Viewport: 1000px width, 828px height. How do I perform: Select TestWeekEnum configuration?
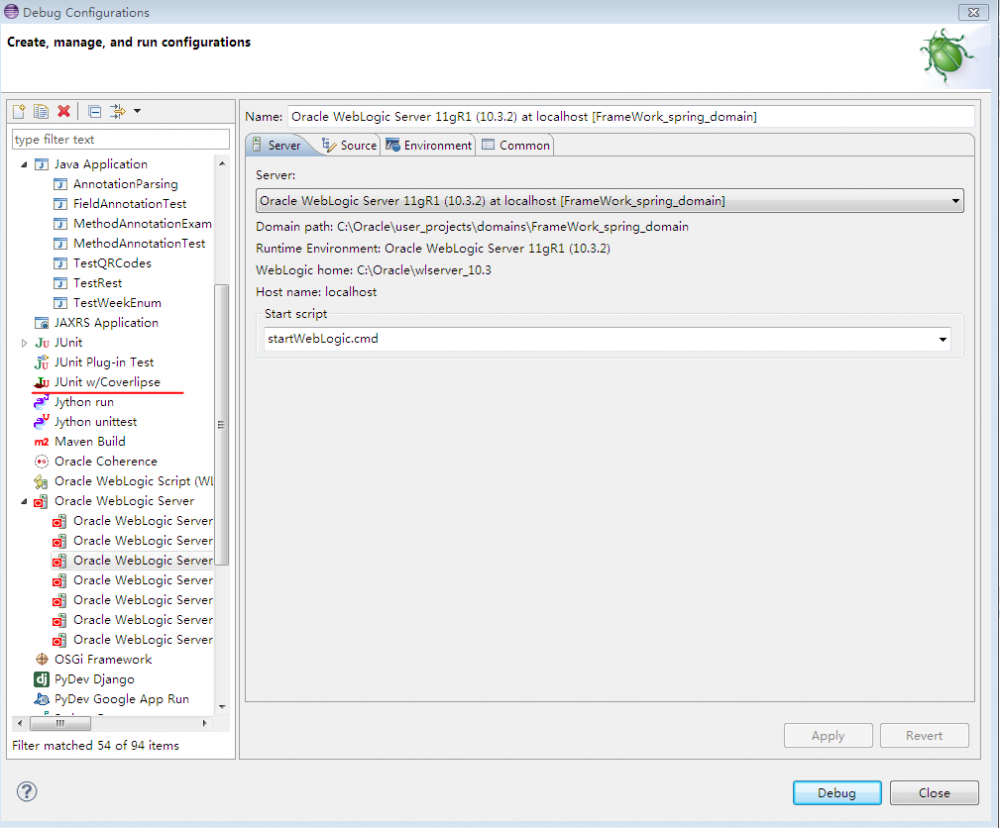pyautogui.click(x=117, y=303)
